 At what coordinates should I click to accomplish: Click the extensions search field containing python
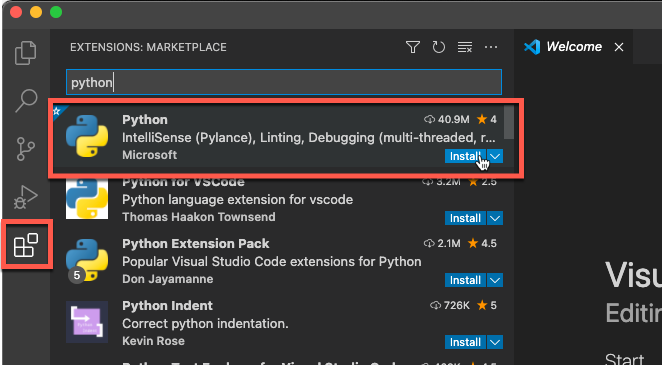[x=284, y=82]
